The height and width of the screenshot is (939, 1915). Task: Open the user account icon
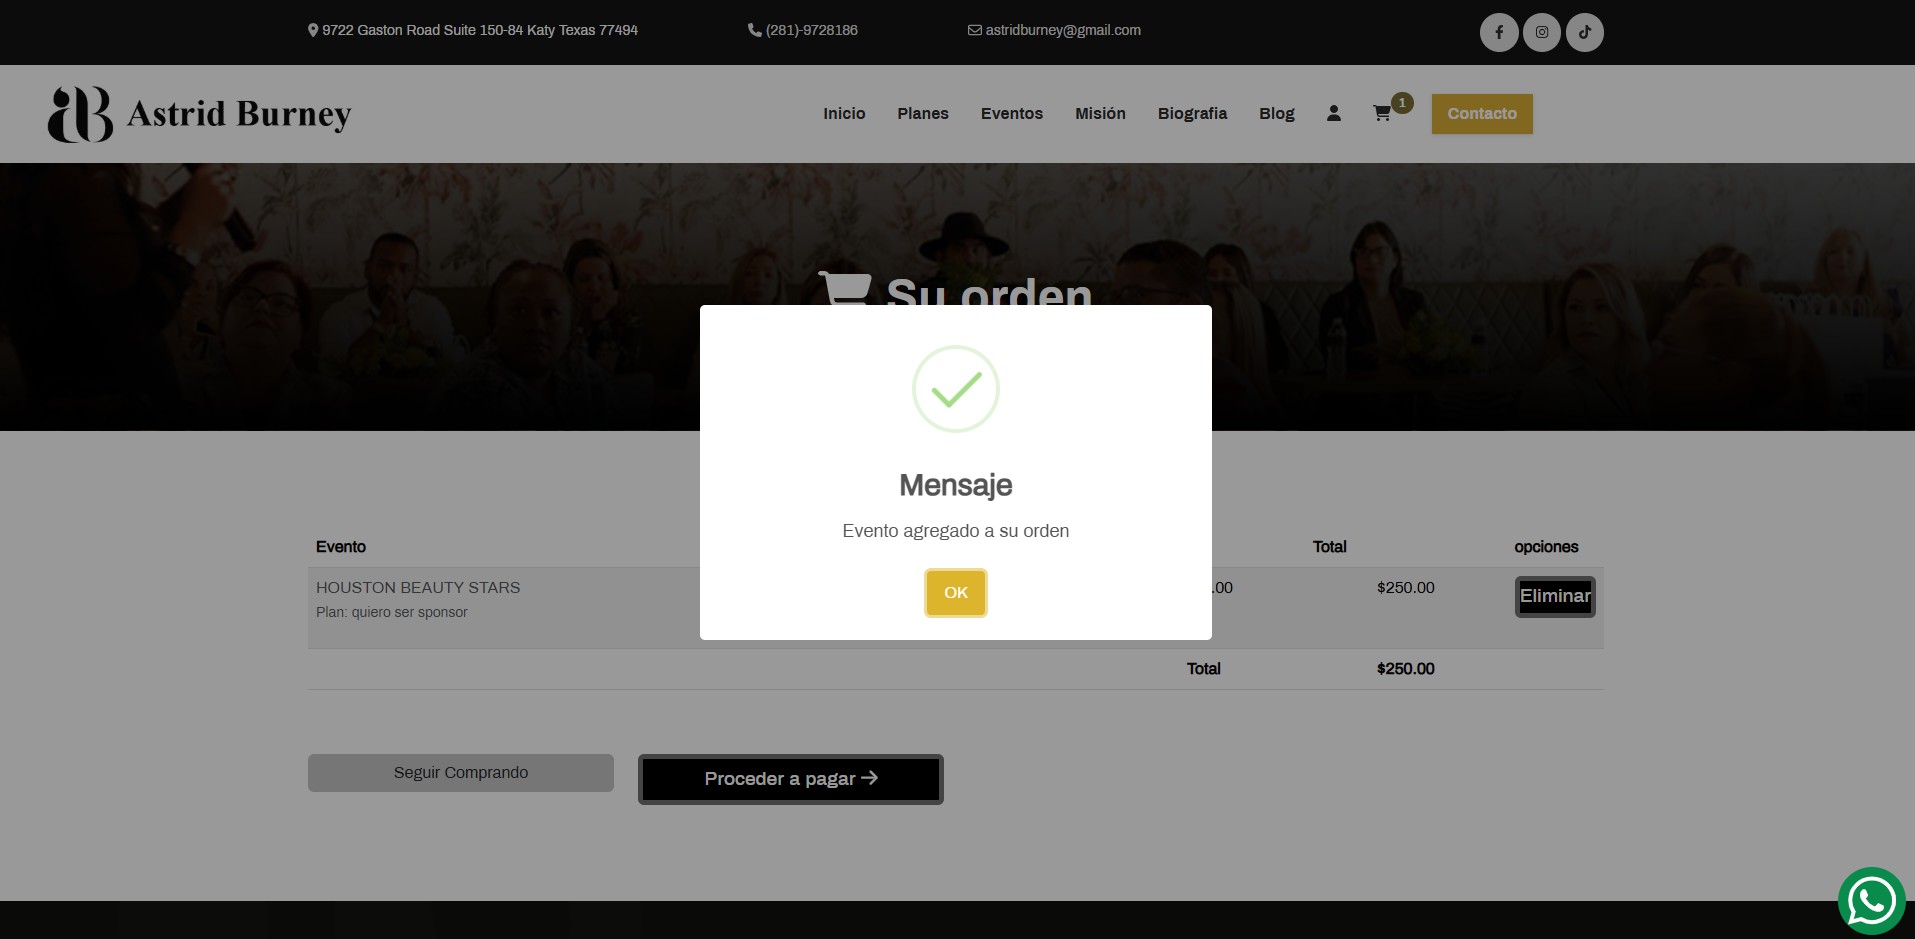[1333, 114]
